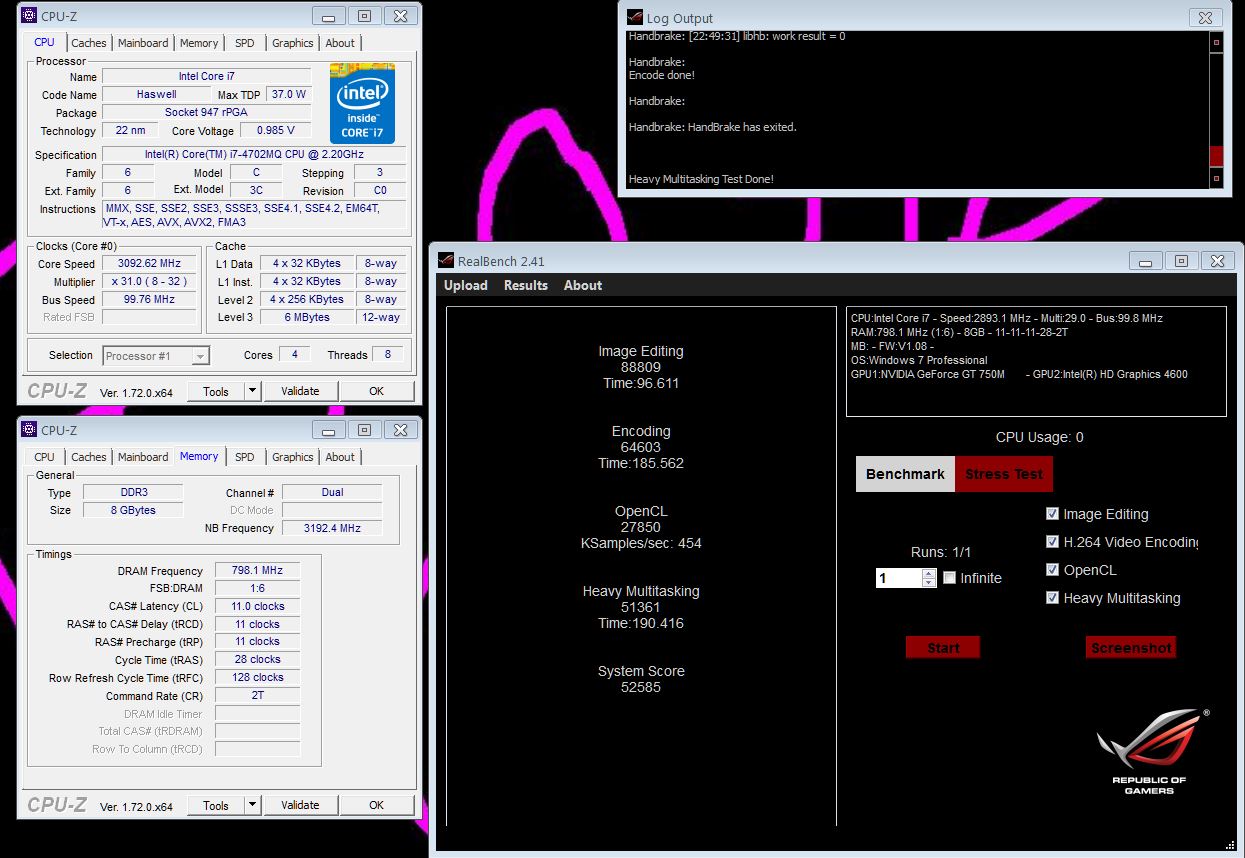The image size is (1245, 858).
Task: Toggle H.264 Video Encoding checkbox
Action: [x=1052, y=542]
